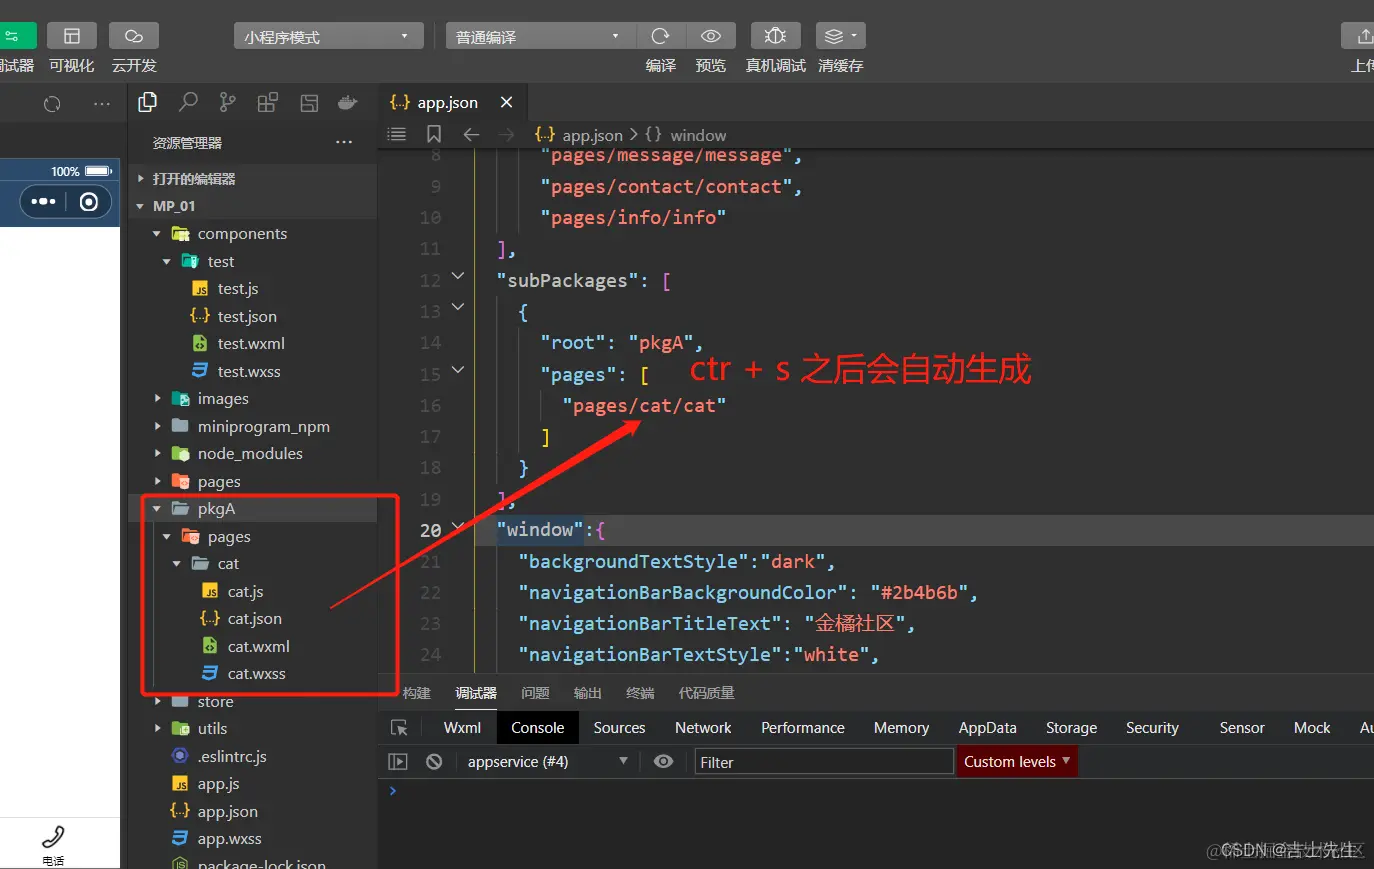Expand the images folder

(157, 399)
